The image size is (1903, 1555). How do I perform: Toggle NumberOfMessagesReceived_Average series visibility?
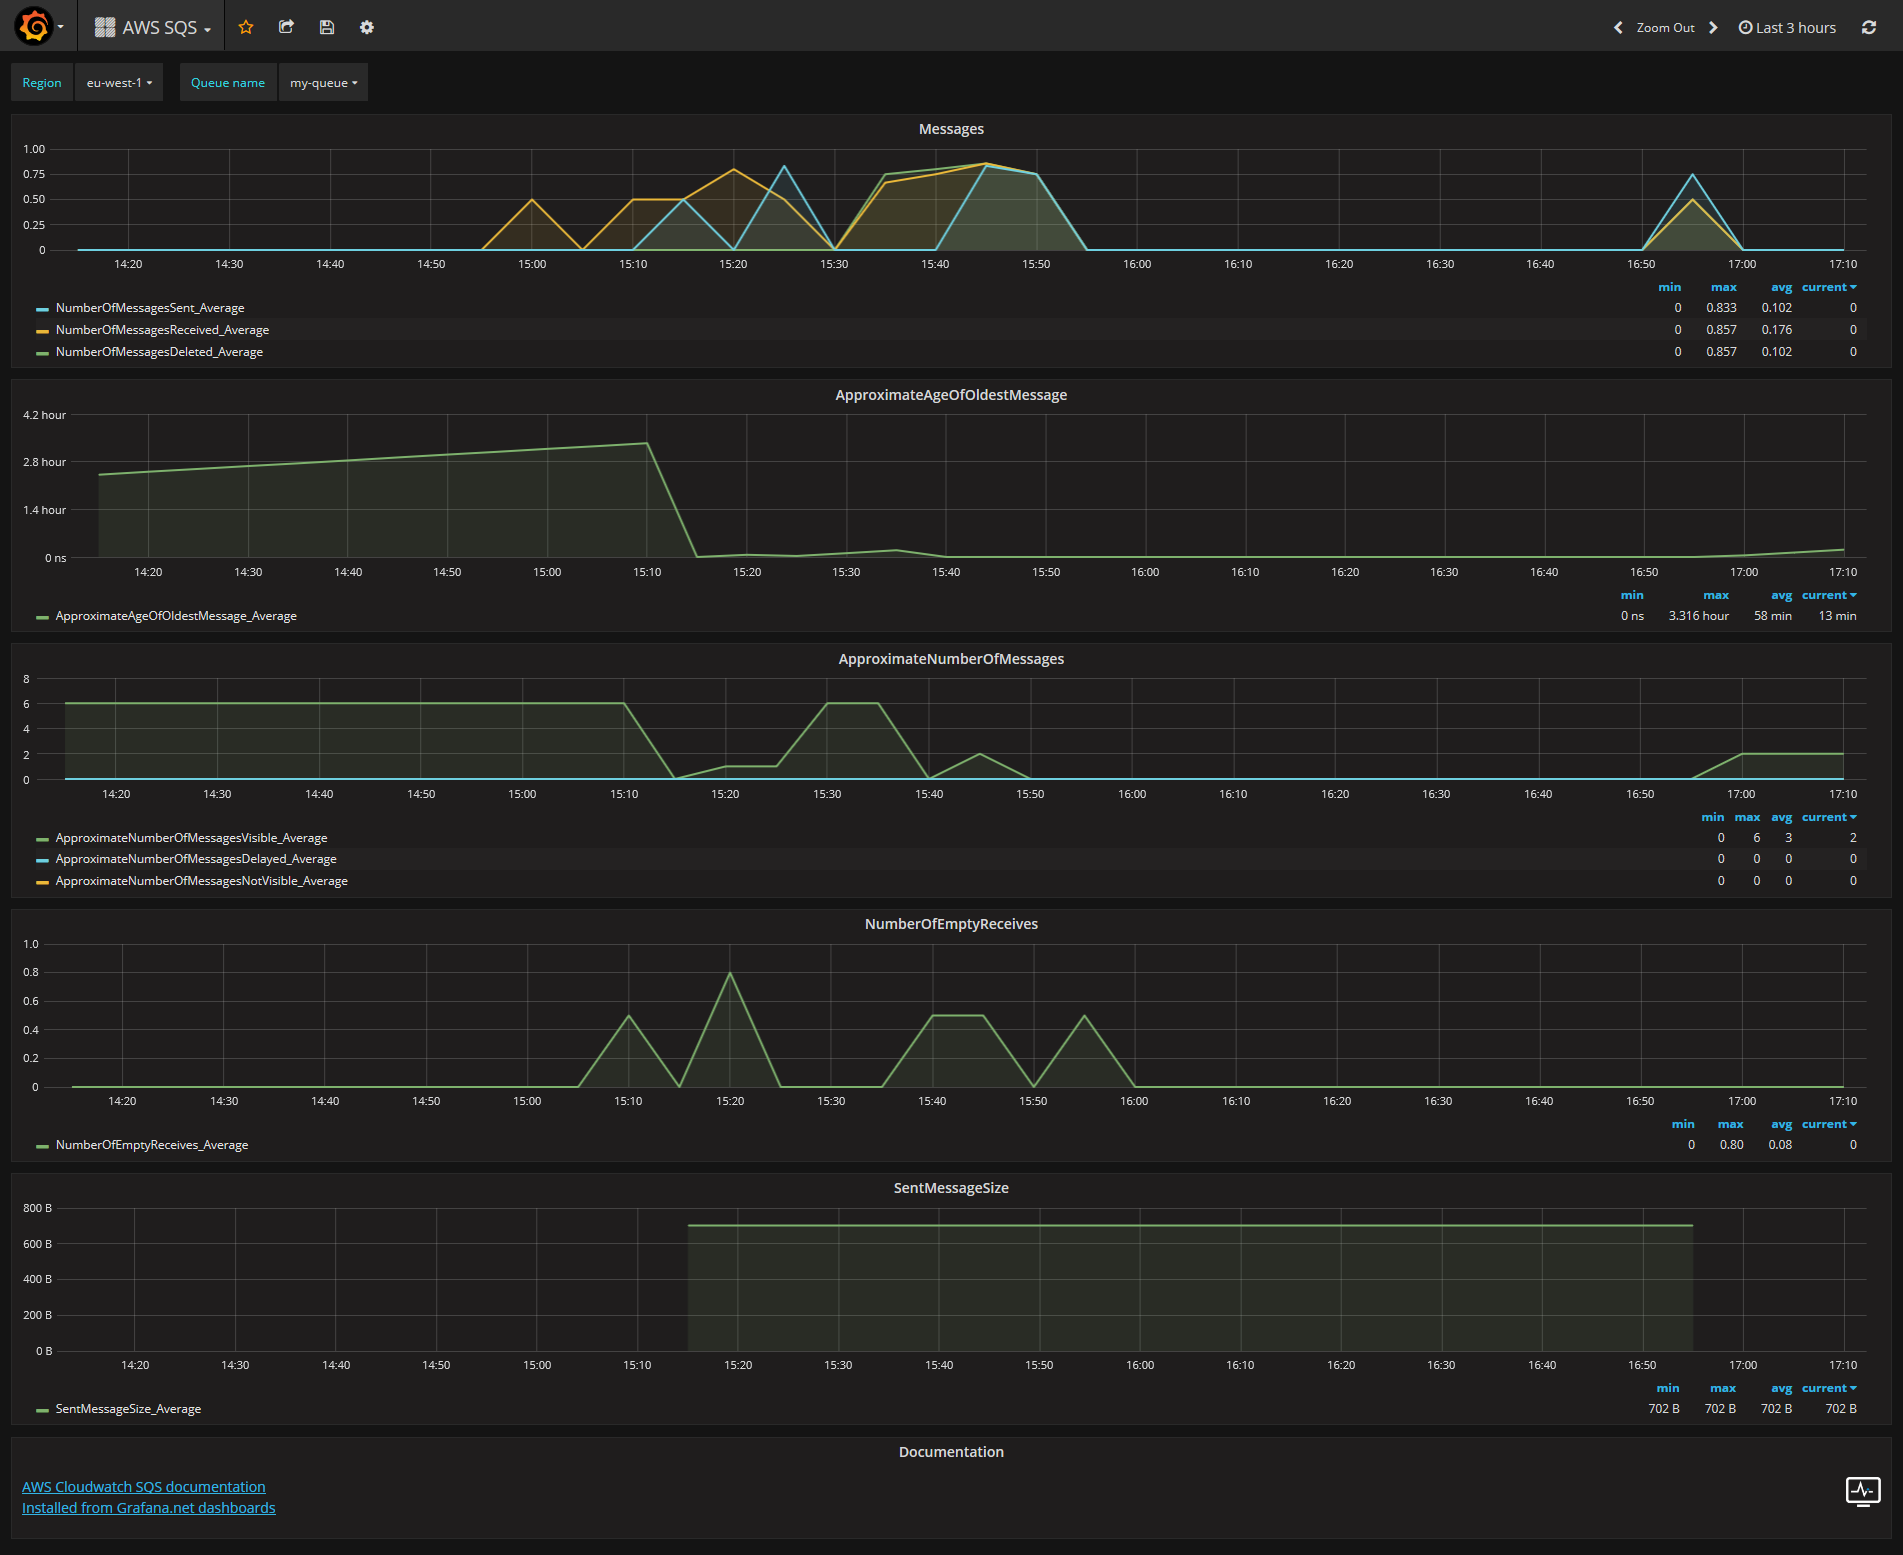162,330
